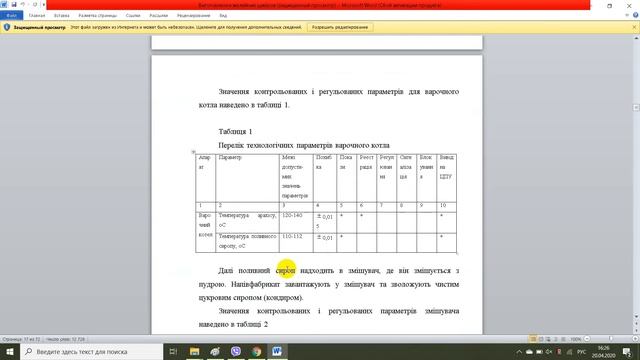
Task: Open the Рассылки ribbon tab
Action: pos(158,16)
